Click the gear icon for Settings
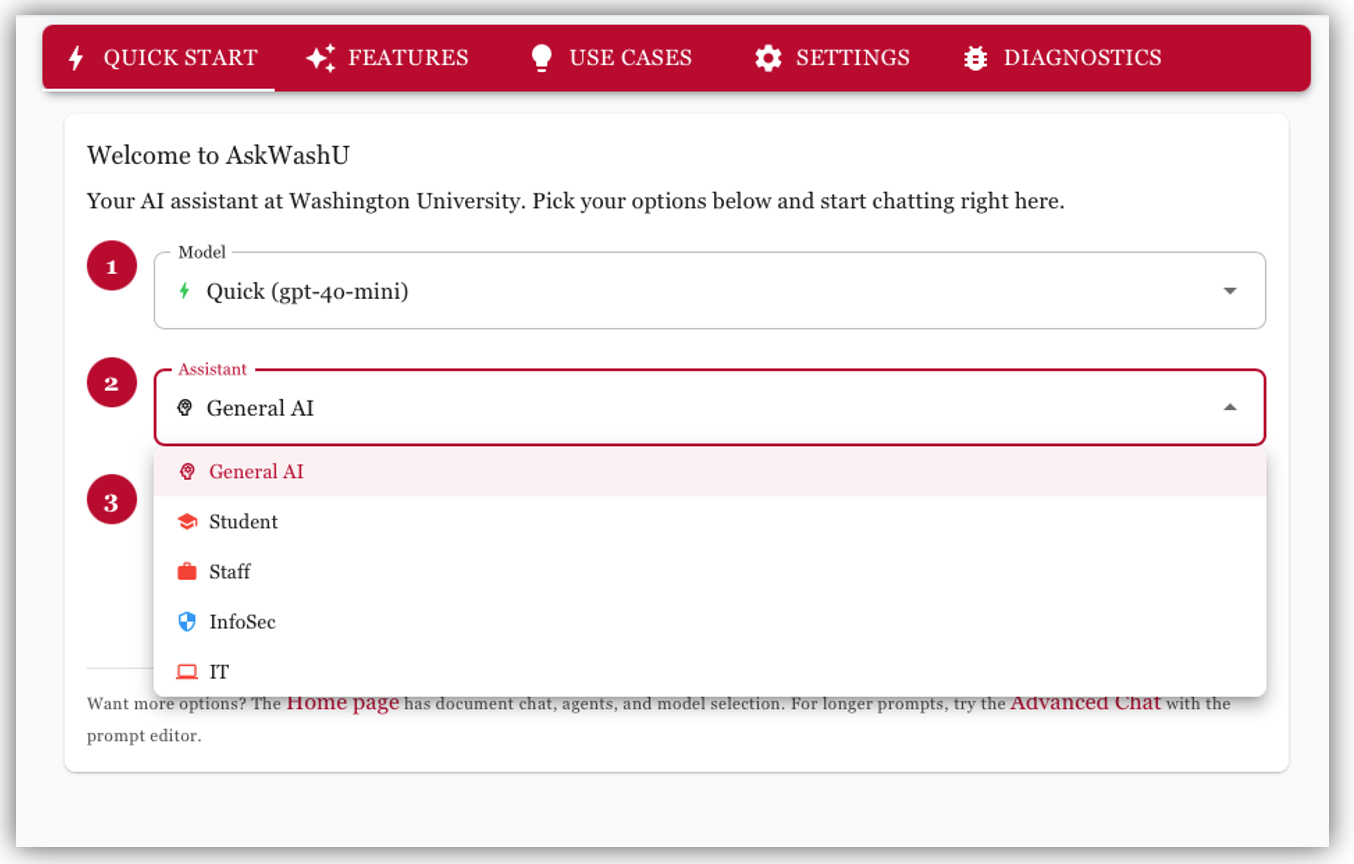Viewport: 1354px width, 864px height. (768, 58)
